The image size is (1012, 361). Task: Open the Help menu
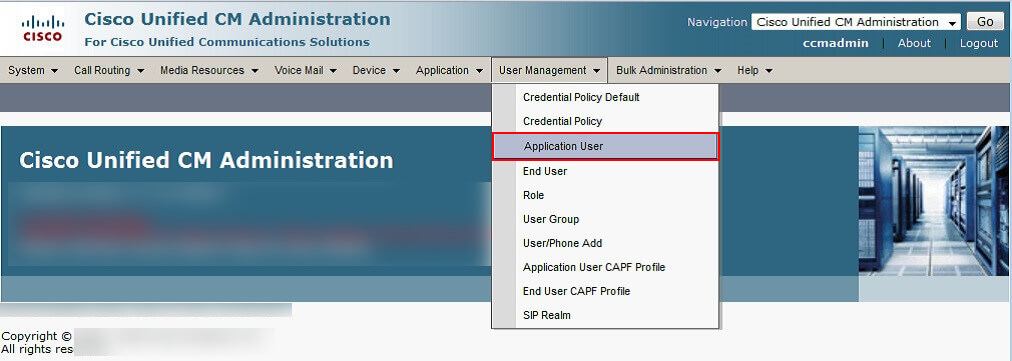[754, 70]
